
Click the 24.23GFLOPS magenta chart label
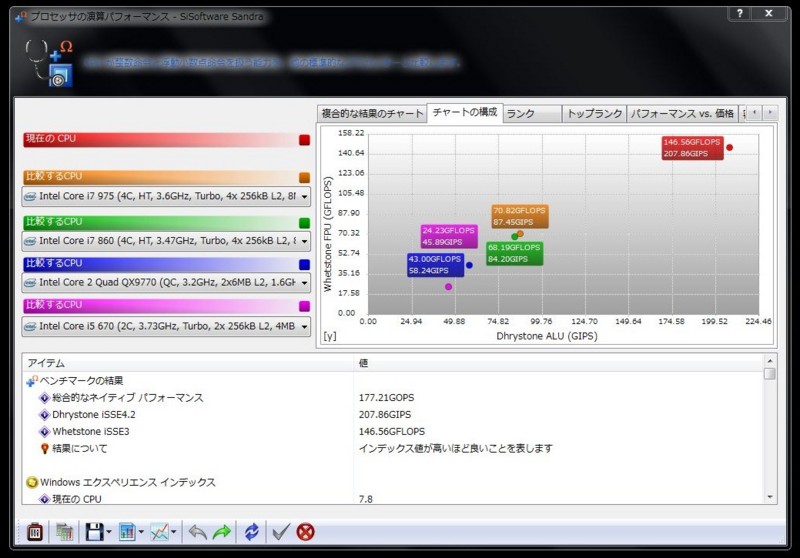[449, 236]
